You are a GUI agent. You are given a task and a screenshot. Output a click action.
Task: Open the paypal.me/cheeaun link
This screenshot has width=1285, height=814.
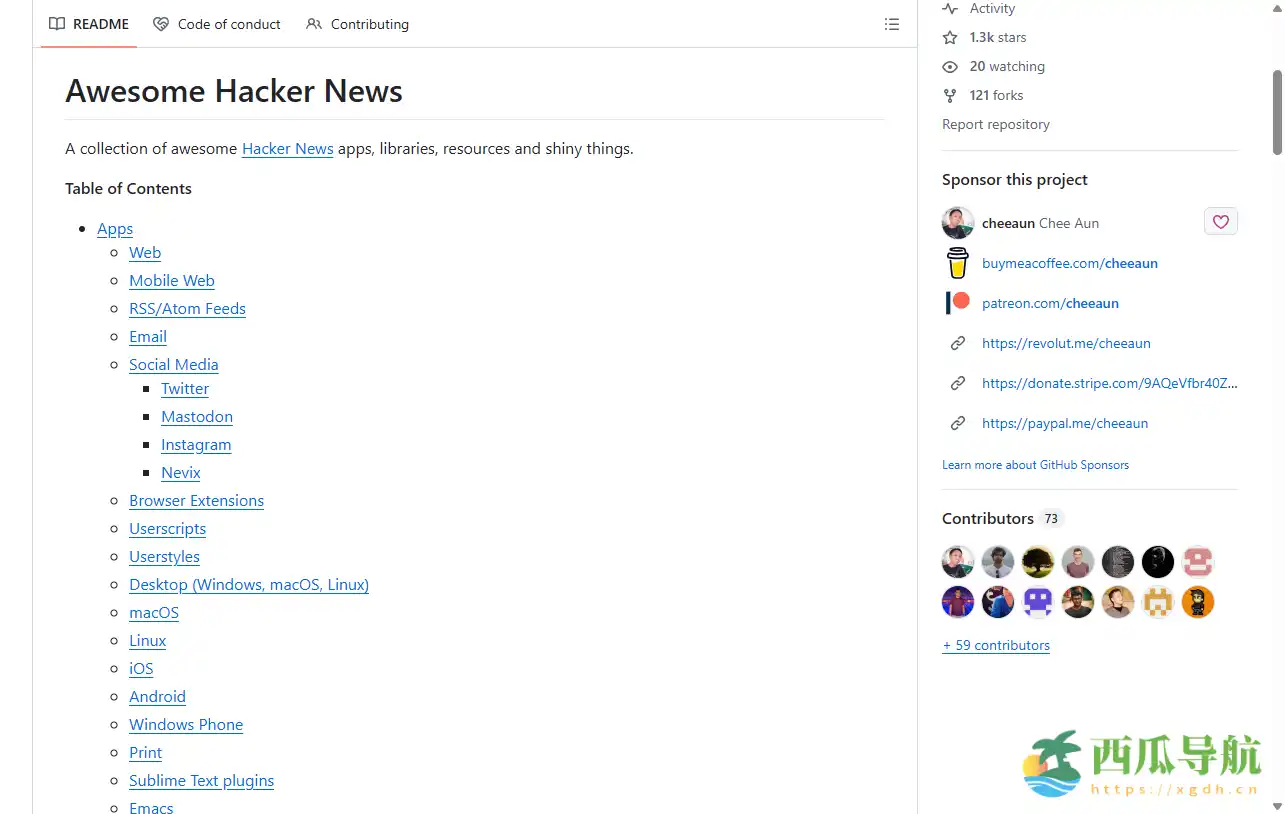(x=1064, y=423)
